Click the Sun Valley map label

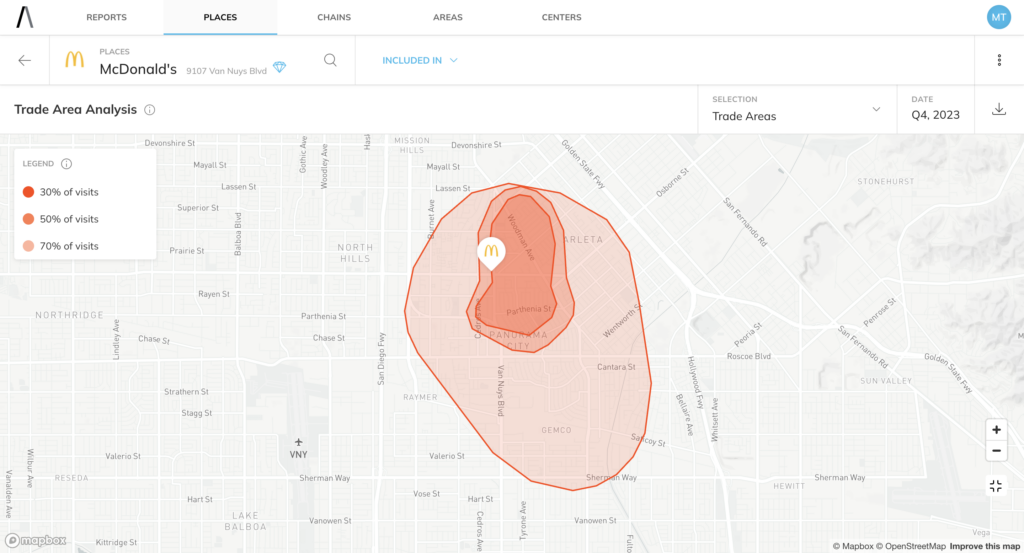tap(886, 381)
